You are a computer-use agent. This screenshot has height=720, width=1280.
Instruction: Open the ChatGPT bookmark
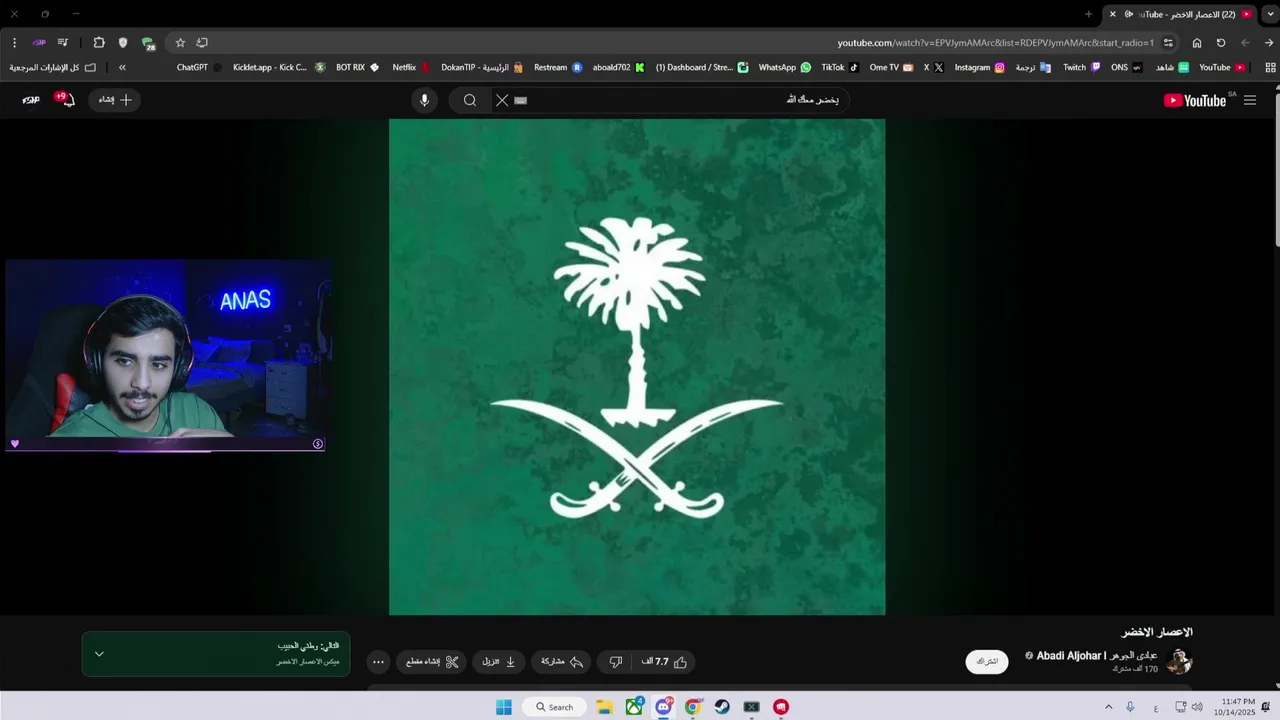[x=199, y=68]
